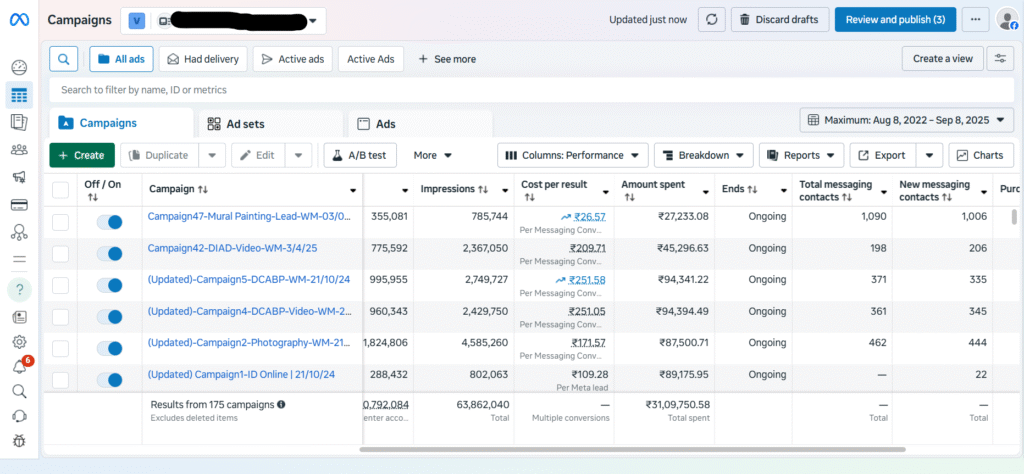
Task: Click the horizontal table scrollbar
Action: tap(632, 449)
